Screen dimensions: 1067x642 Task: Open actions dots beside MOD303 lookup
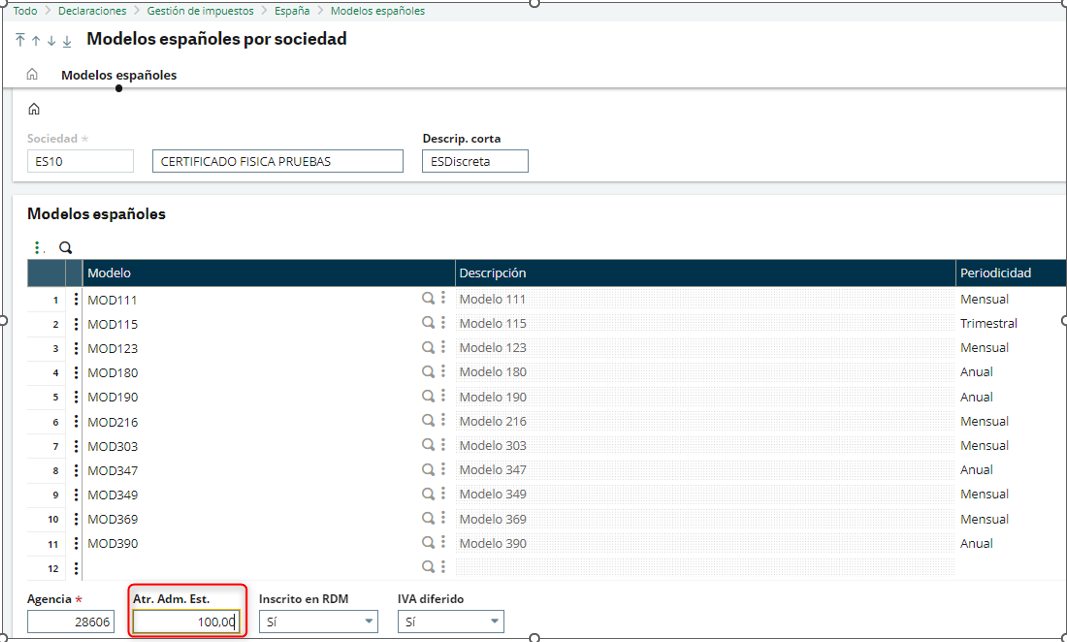pos(443,445)
